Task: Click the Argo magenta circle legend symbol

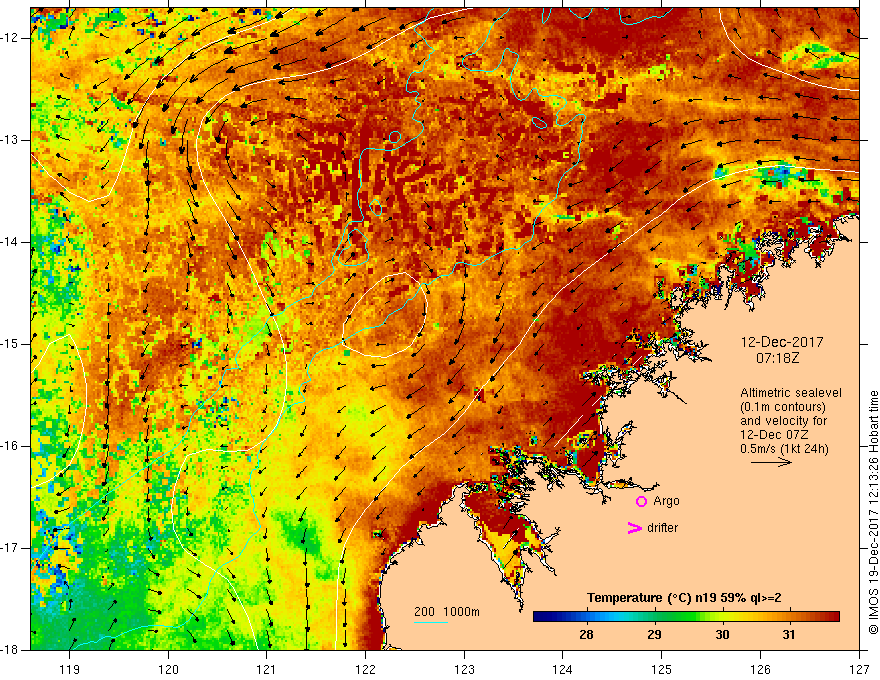Action: [x=641, y=502]
